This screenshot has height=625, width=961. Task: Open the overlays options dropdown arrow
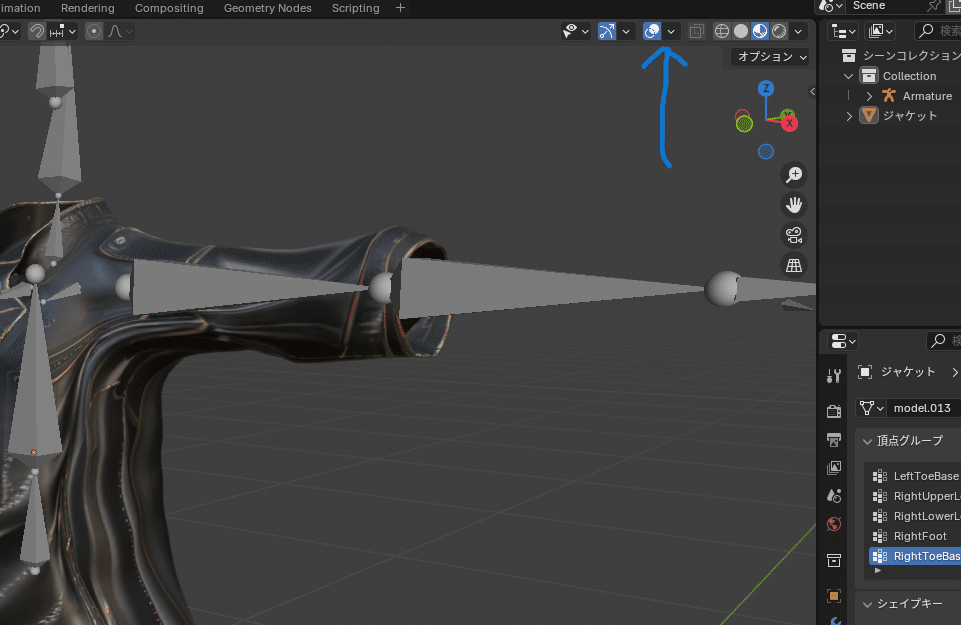pyautogui.click(x=671, y=31)
